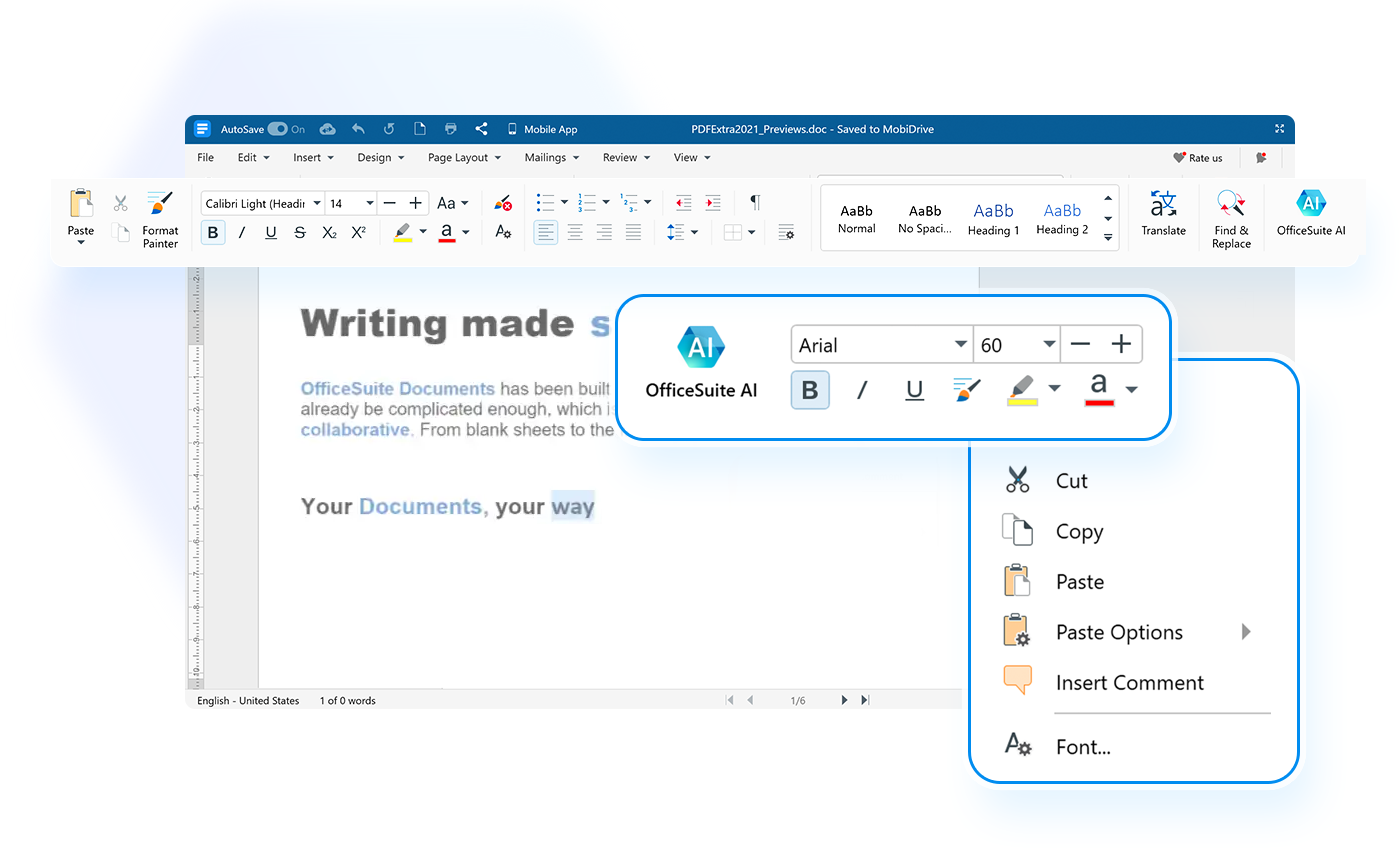Open OfficeSuite AI from the floating toolbar
The image size is (1400, 862).
[x=701, y=362]
